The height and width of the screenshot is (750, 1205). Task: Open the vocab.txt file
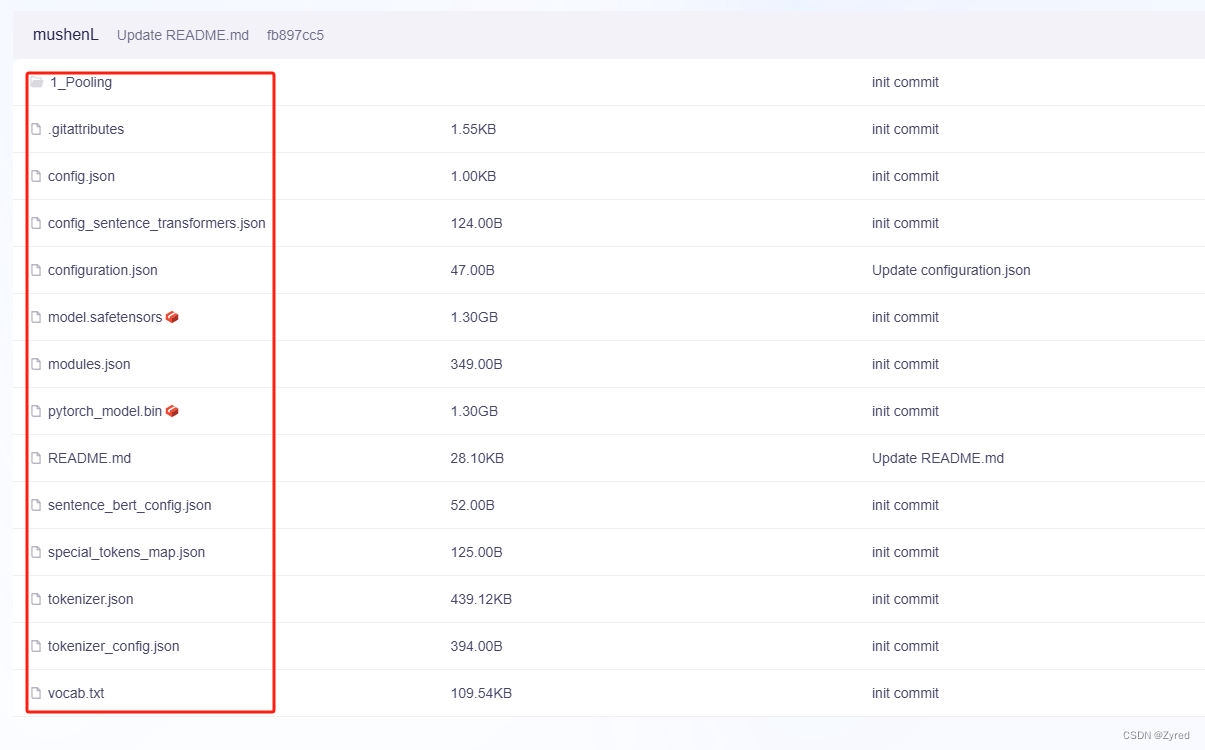pos(76,693)
